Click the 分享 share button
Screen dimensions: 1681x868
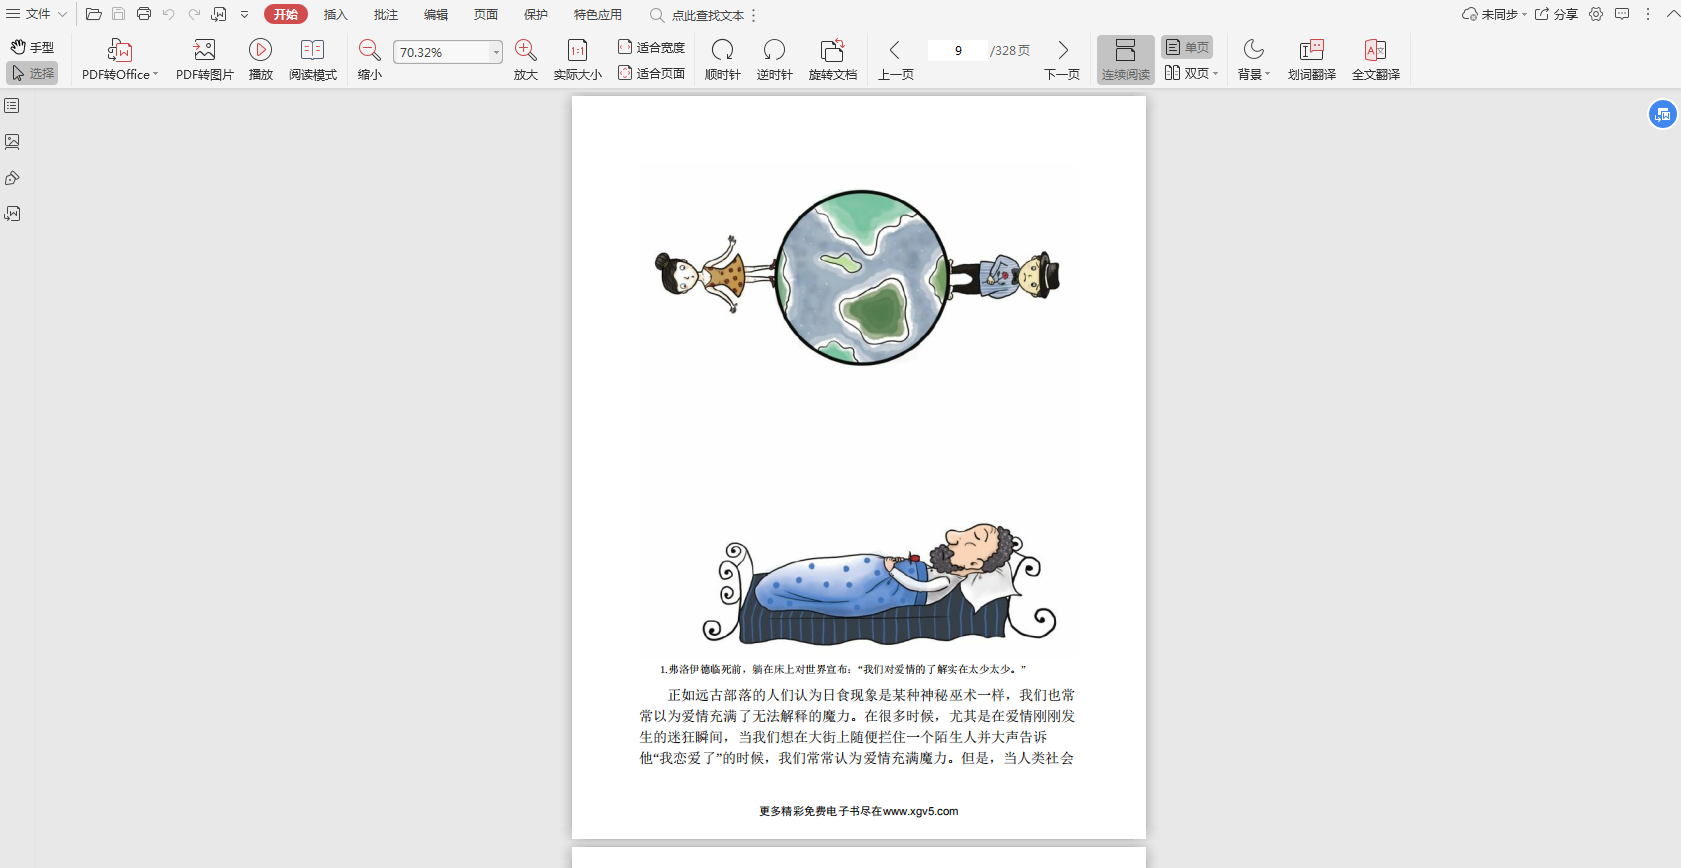click(x=1557, y=14)
